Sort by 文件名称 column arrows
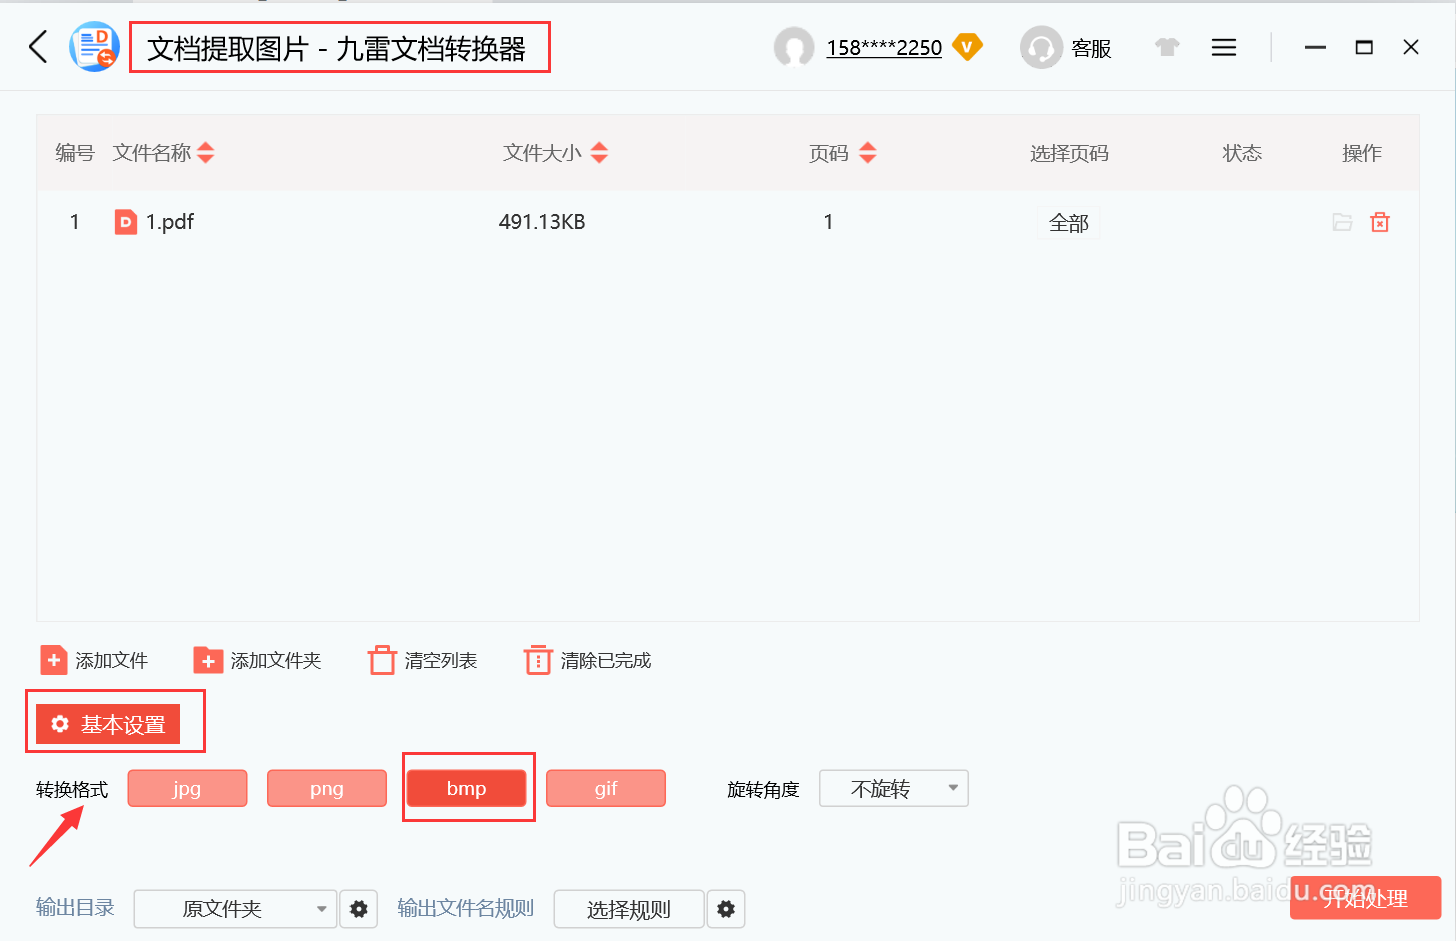The image size is (1456, 941). (x=206, y=153)
